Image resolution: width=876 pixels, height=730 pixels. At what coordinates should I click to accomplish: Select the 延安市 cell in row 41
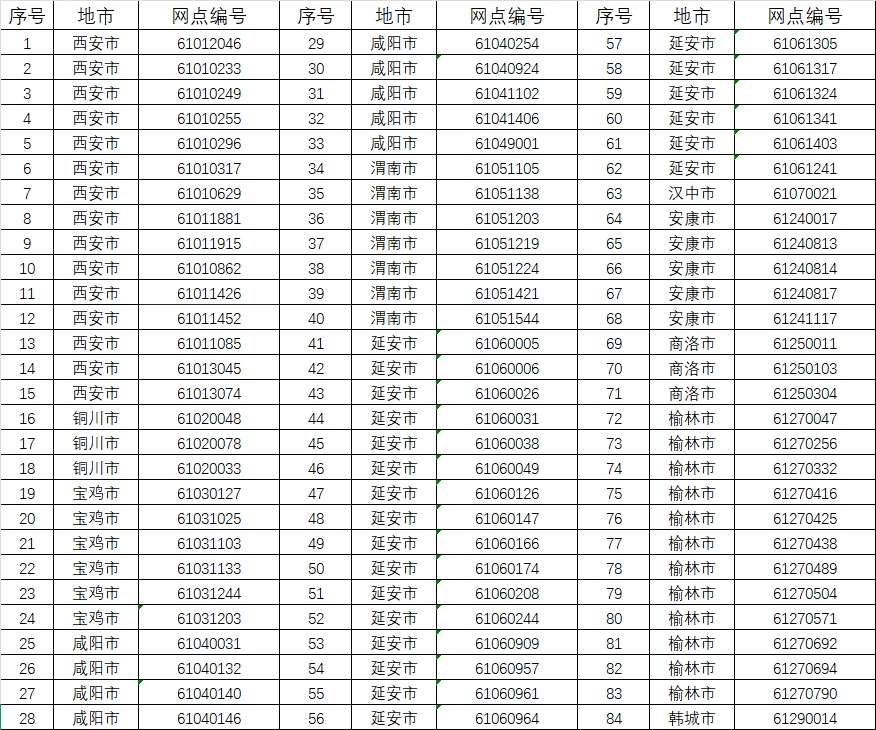395,344
